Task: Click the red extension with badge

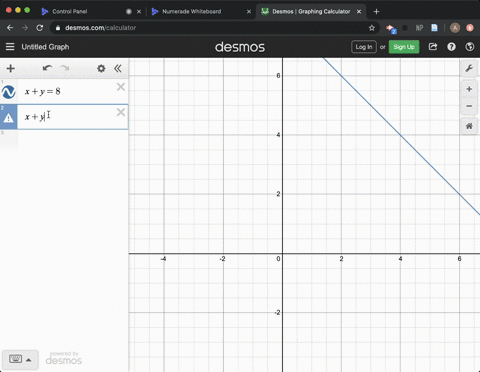Action: [391, 29]
